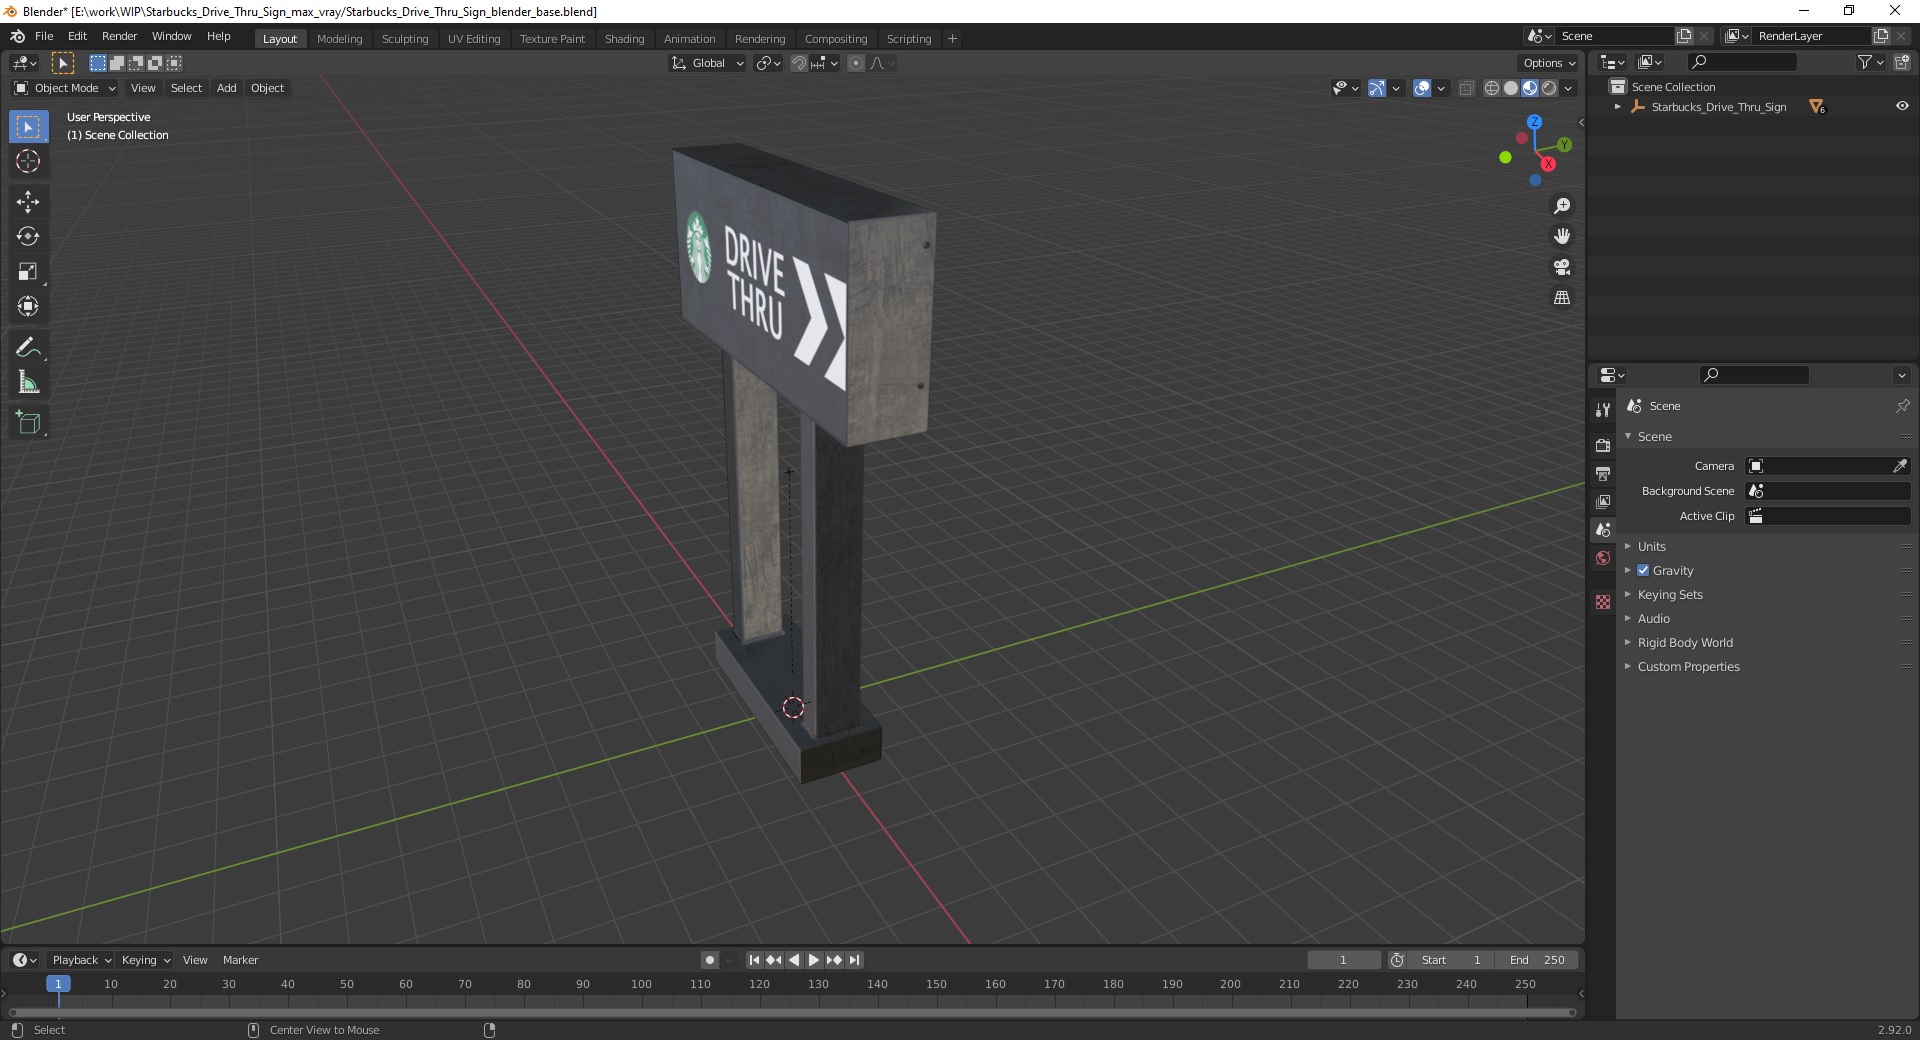Open the Texture properties tab
The image size is (1920, 1040).
pos(1603,602)
